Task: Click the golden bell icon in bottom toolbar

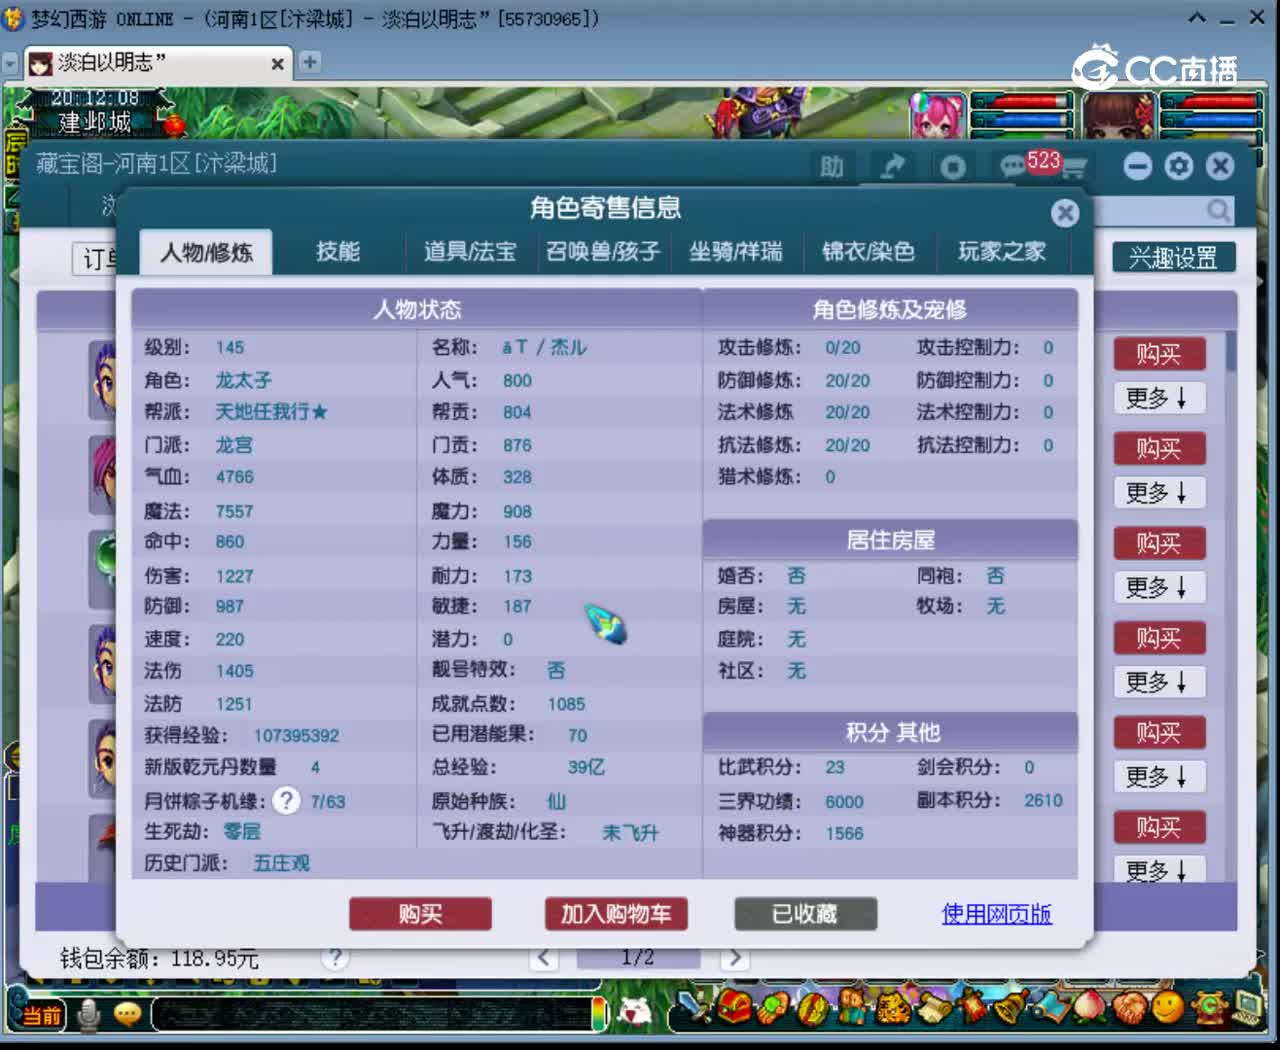Action: pyautogui.click(x=1011, y=1007)
